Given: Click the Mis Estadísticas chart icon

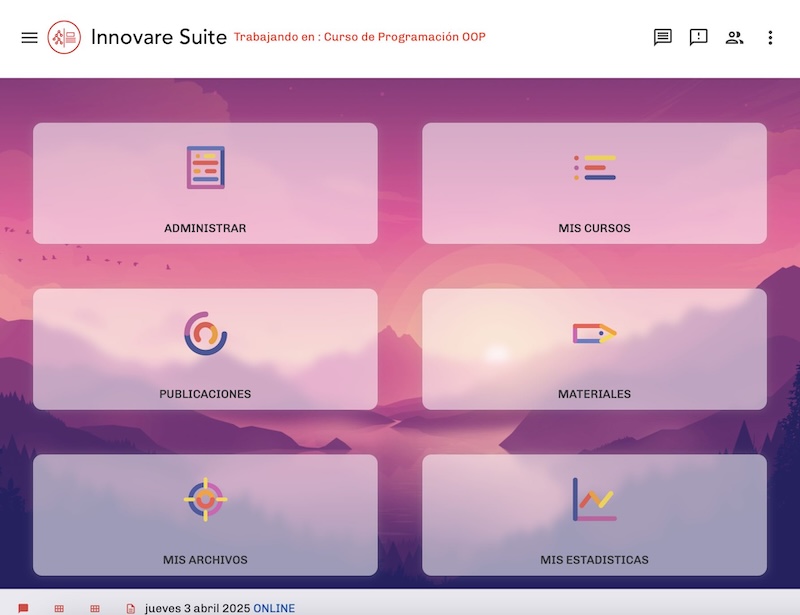Looking at the screenshot, I should click(x=592, y=499).
